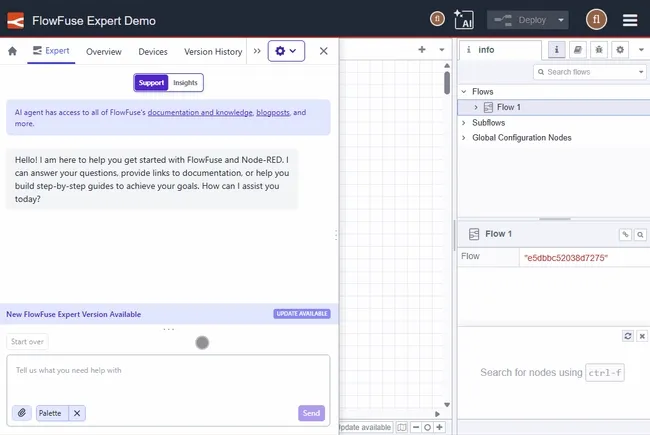650x435 pixels.
Task: Open the AI assistant sparkle icon
Action: tap(464, 19)
